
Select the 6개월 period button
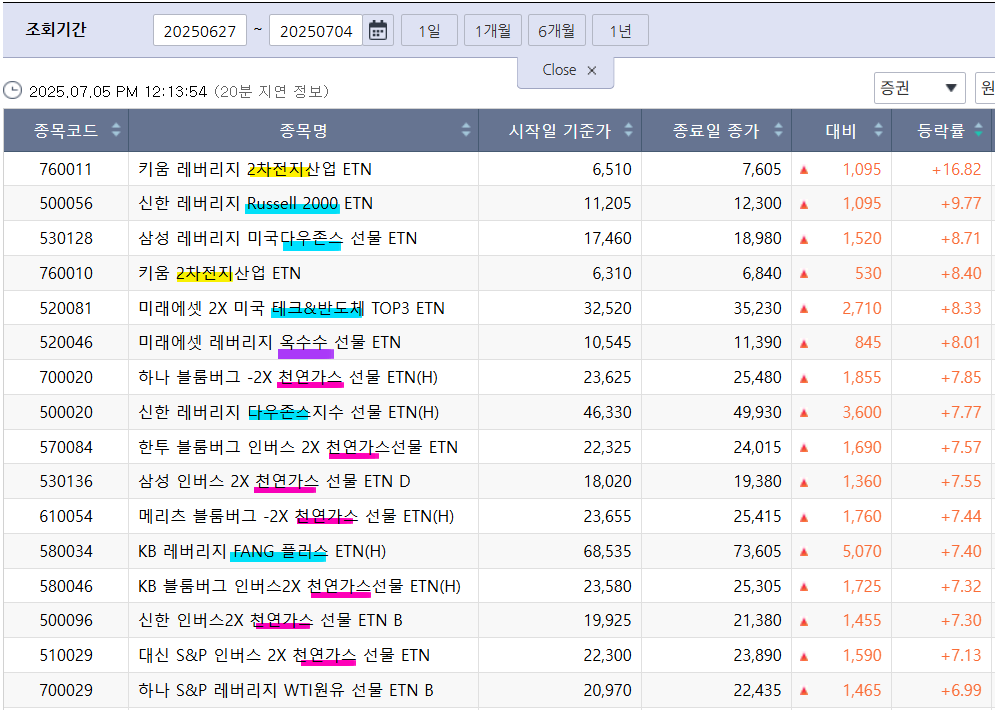click(556, 30)
